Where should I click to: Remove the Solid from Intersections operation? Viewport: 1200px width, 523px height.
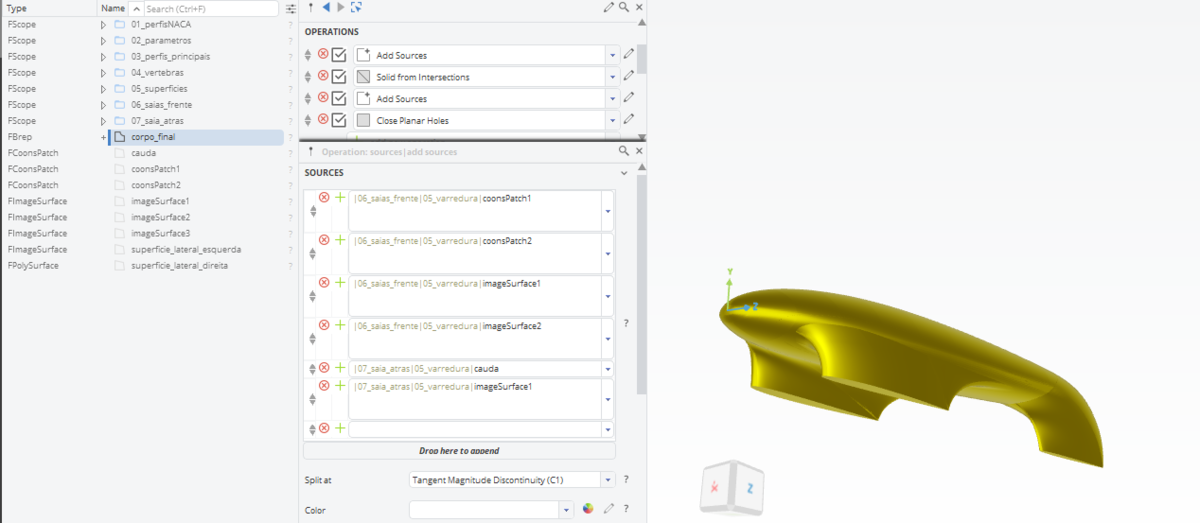coord(323,76)
